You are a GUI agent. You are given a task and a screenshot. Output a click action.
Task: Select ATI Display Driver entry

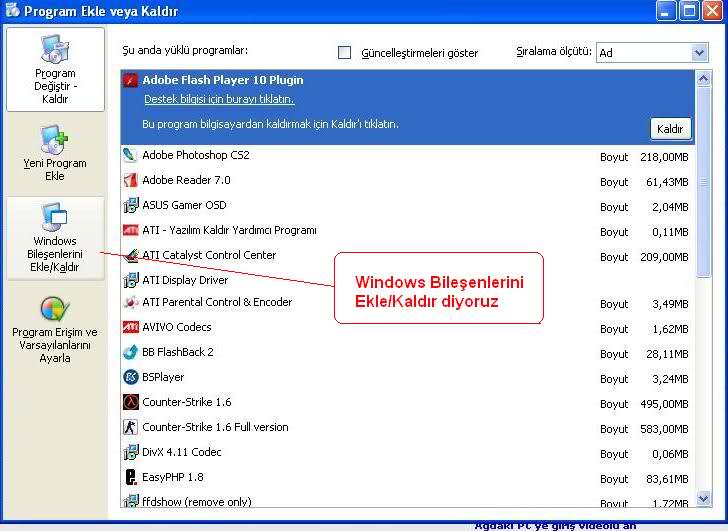point(408,281)
